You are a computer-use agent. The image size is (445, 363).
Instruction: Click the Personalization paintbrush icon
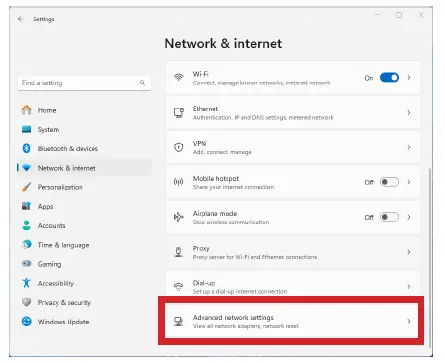tap(26, 187)
